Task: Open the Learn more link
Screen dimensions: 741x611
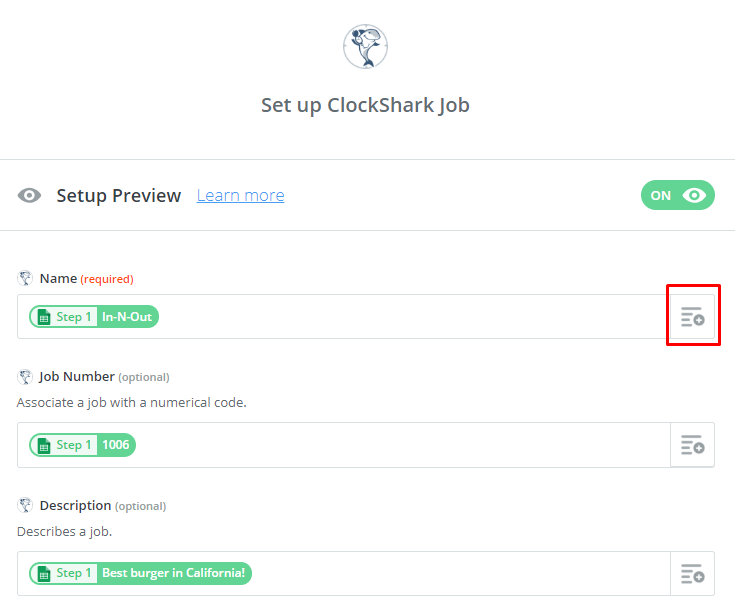Action: click(241, 195)
